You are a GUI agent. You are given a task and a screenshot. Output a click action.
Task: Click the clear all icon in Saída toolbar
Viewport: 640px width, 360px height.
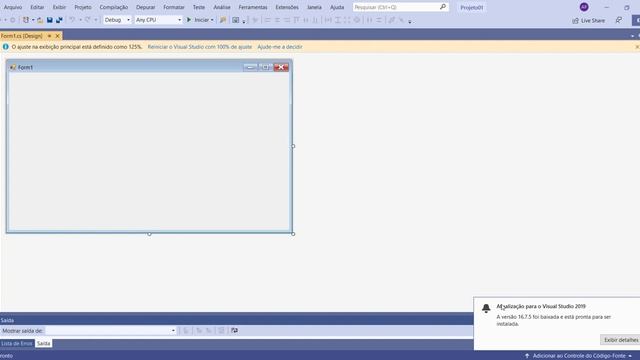click(221, 331)
